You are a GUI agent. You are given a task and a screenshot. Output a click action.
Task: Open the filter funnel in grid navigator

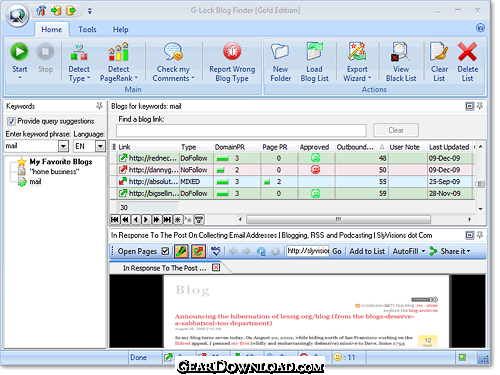[199, 219]
